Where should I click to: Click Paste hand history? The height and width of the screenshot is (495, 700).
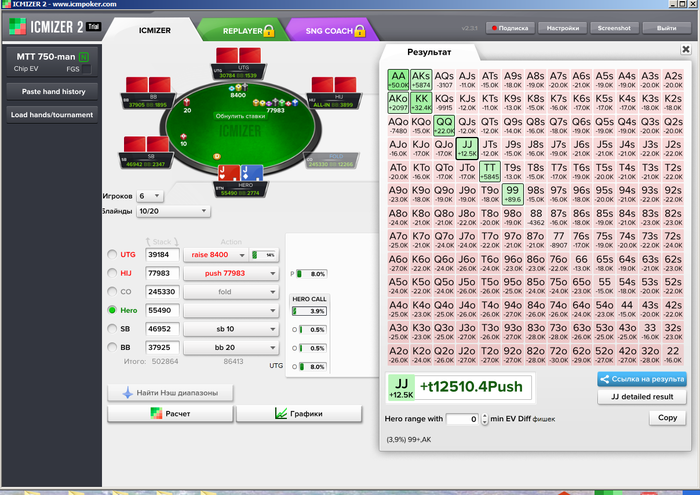tap(53, 92)
